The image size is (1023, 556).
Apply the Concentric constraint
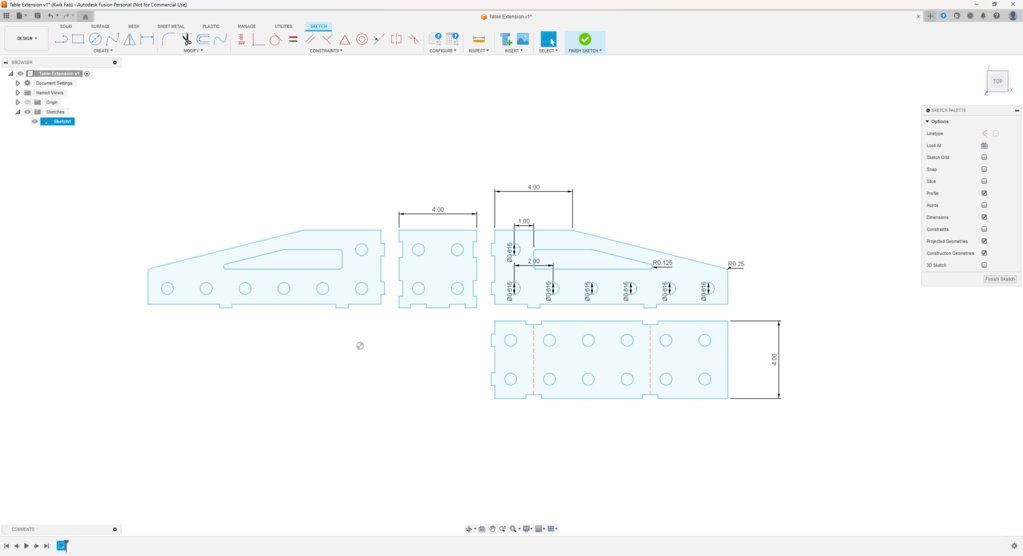pyautogui.click(x=362, y=40)
